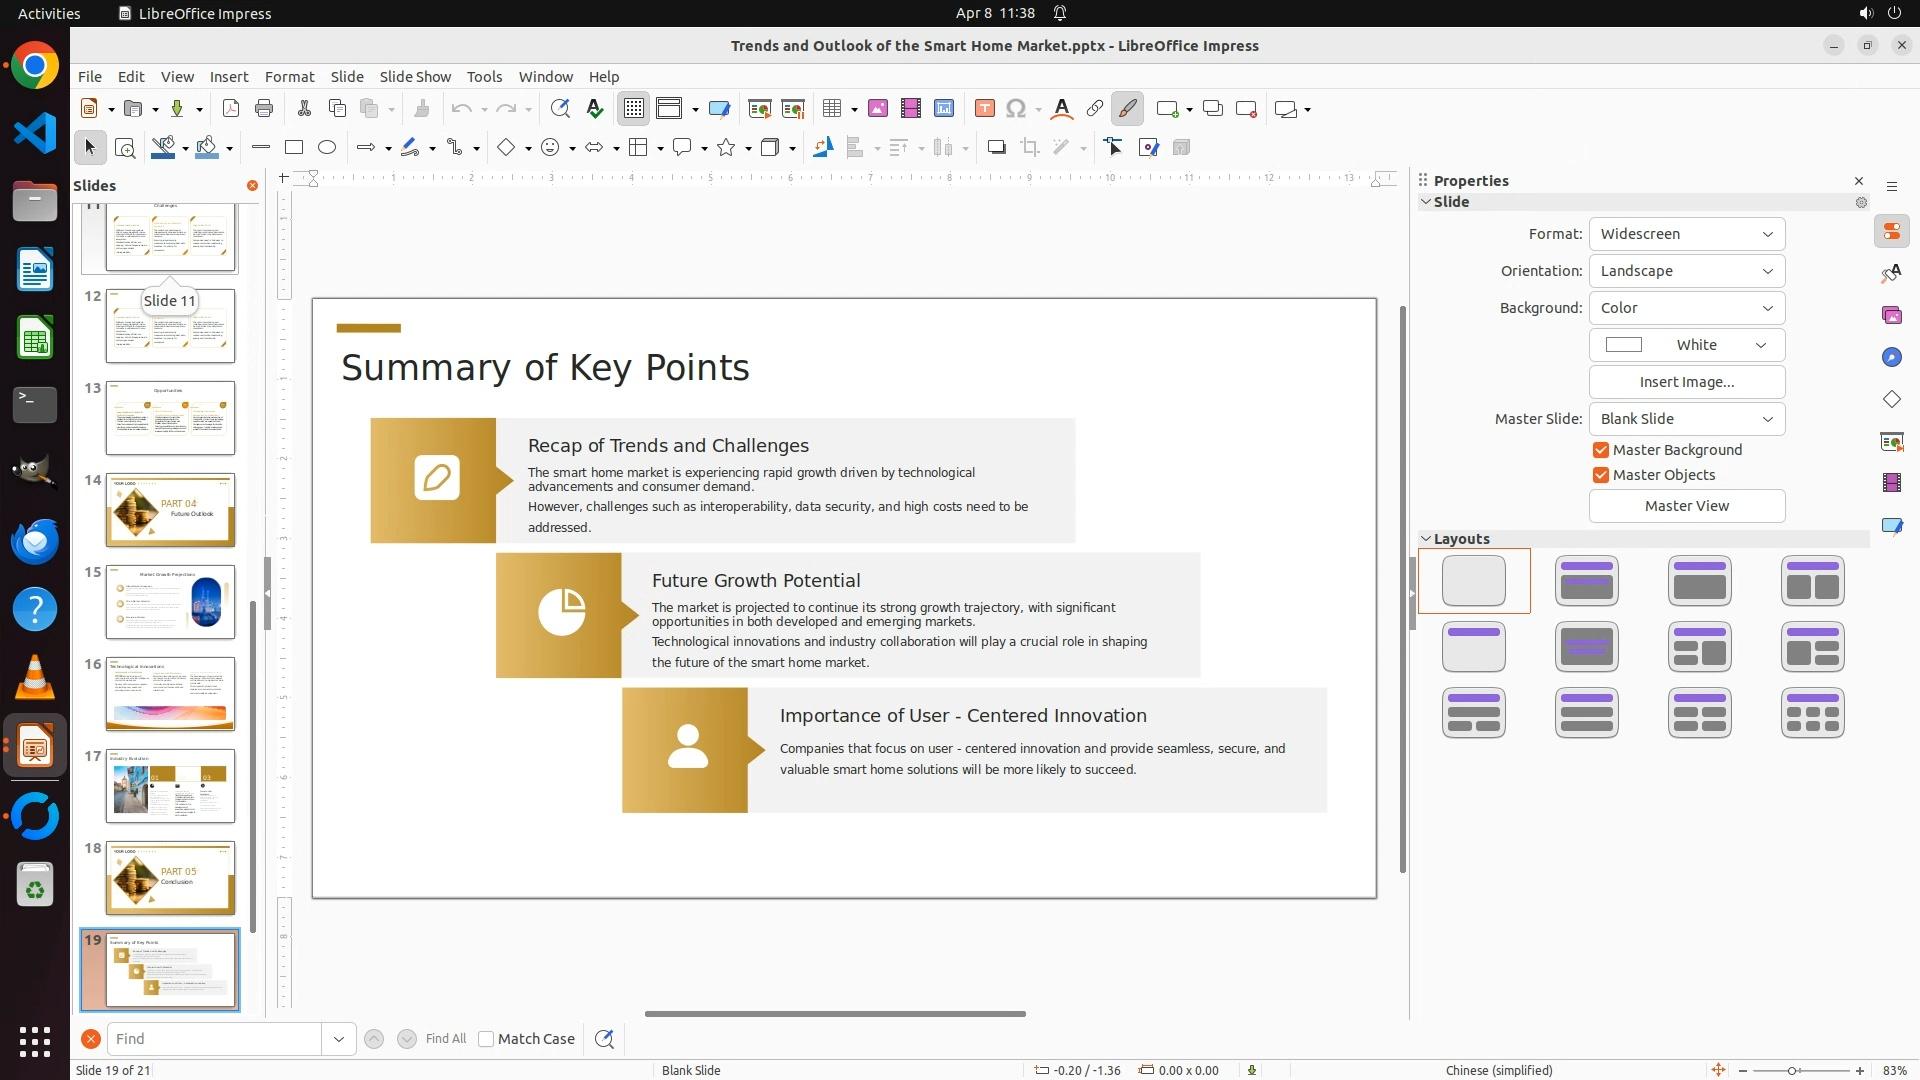Click the Insert Text Box icon
This screenshot has width=1920, height=1080.
(984, 109)
